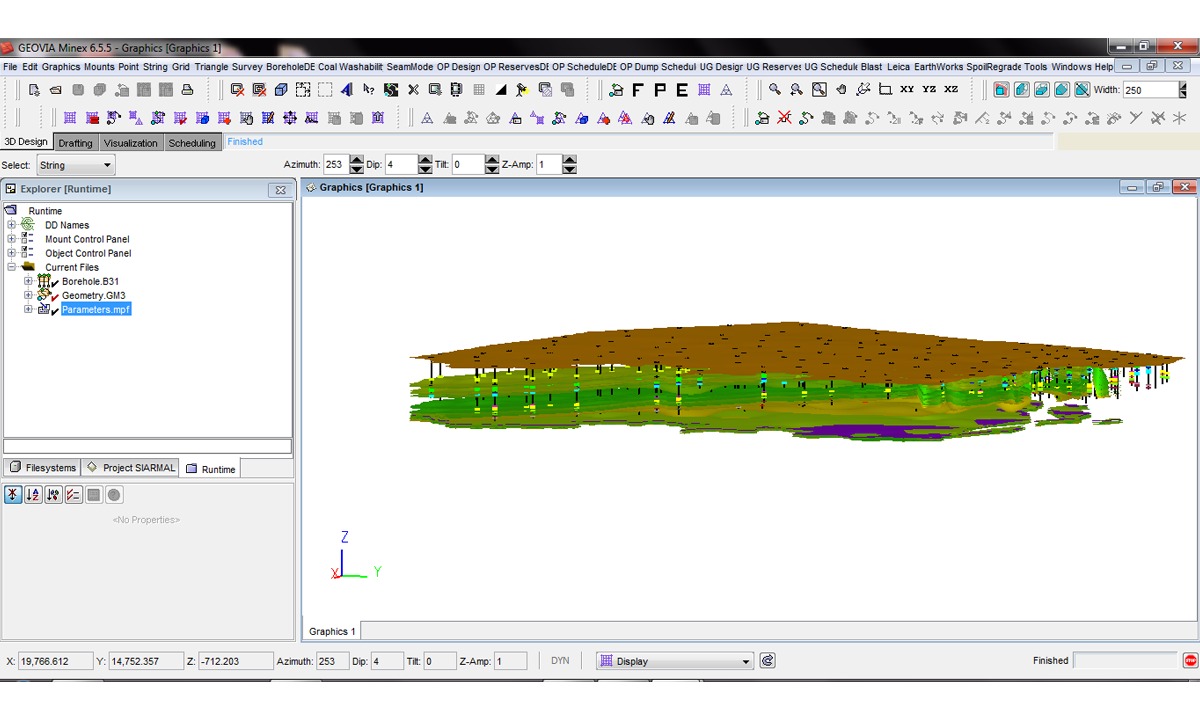Open the Display dropdown in status bar
1200x720 pixels.
coord(674,661)
